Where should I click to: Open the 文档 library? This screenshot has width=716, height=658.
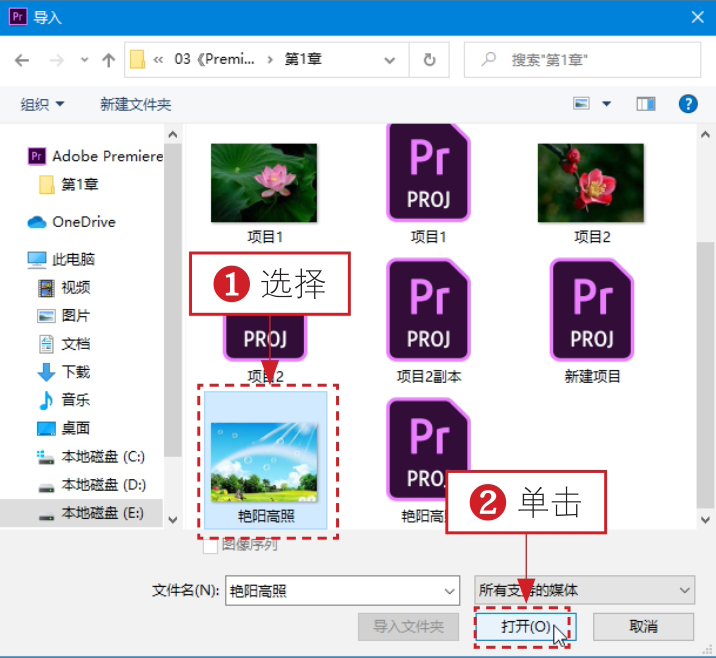tap(64, 344)
